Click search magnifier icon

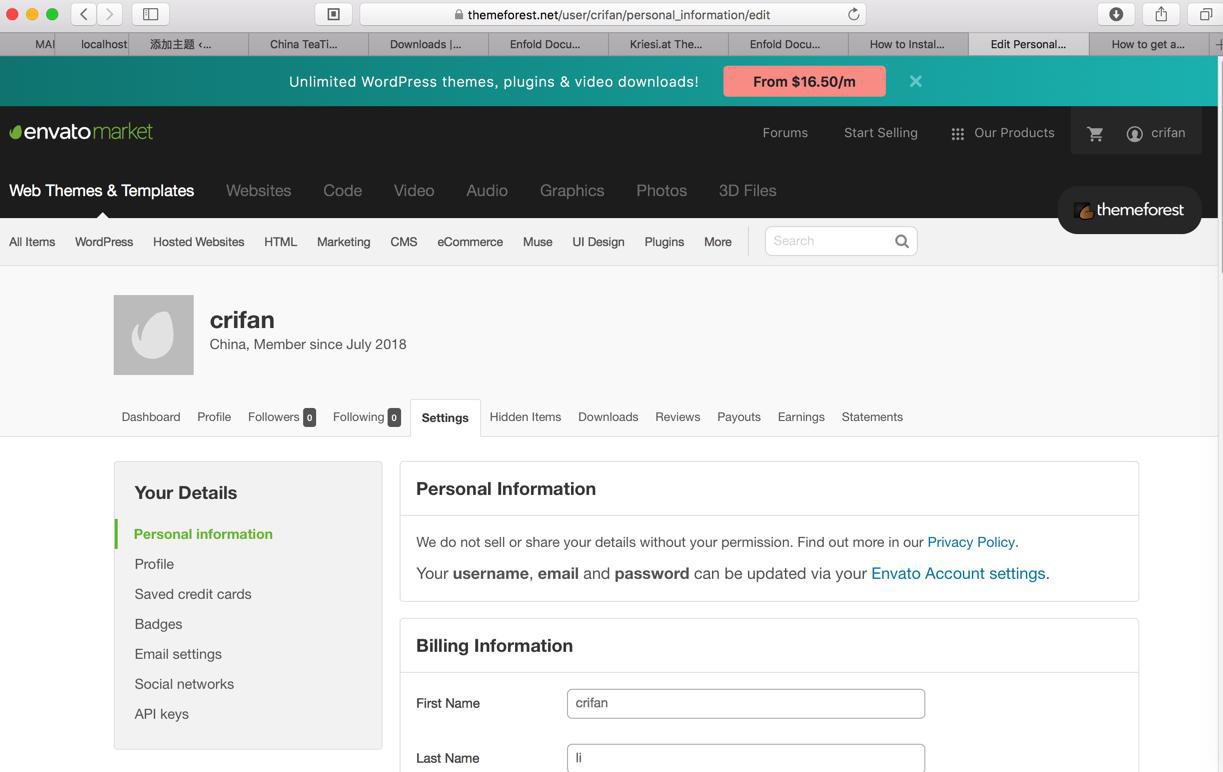click(x=902, y=241)
